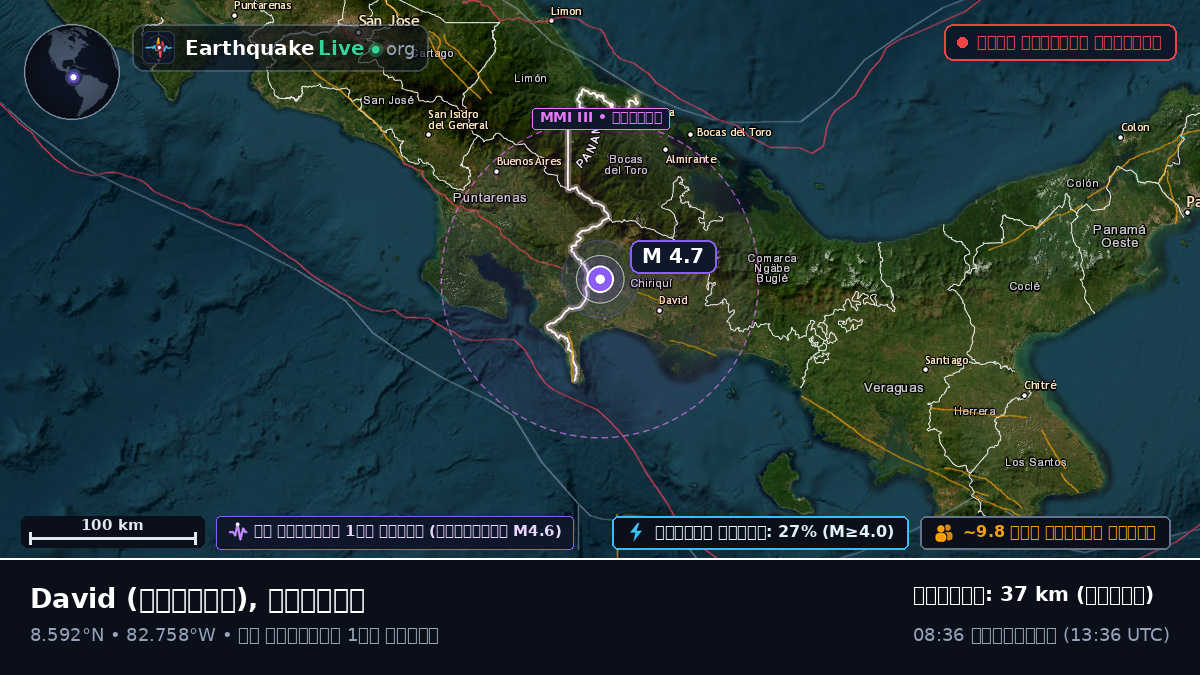Open the globe minimap thumbnail
Image resolution: width=1200 pixels, height=675 pixels.
coord(72,72)
